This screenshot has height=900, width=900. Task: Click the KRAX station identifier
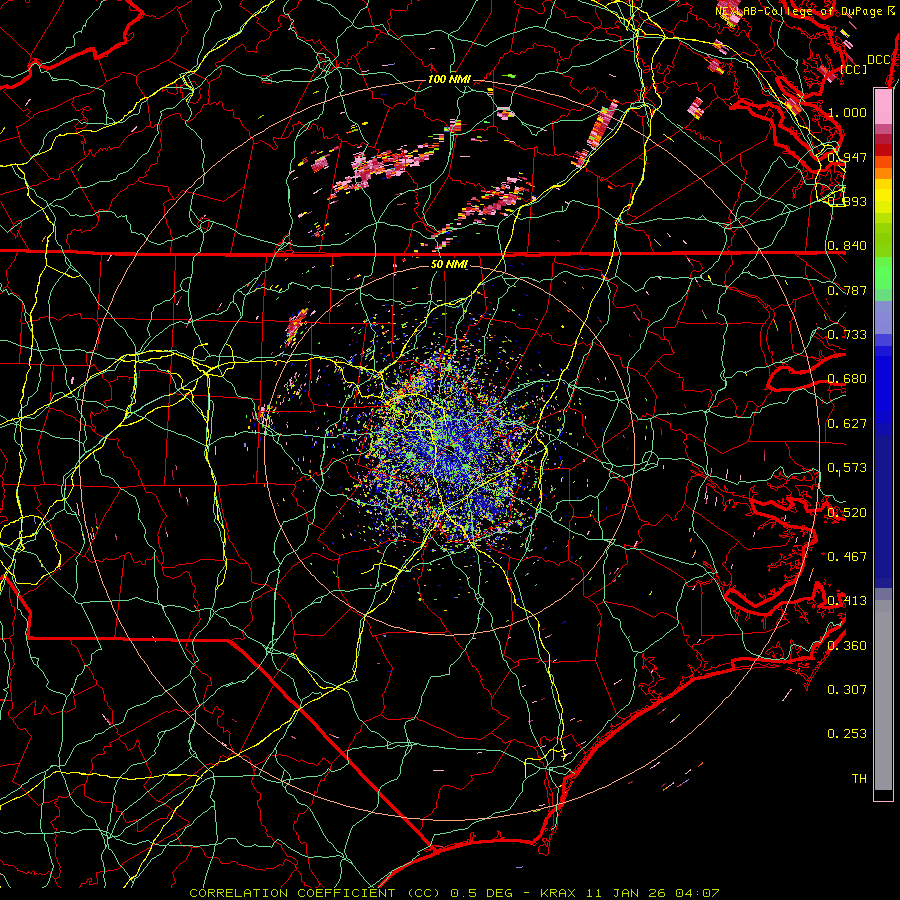(x=560, y=893)
